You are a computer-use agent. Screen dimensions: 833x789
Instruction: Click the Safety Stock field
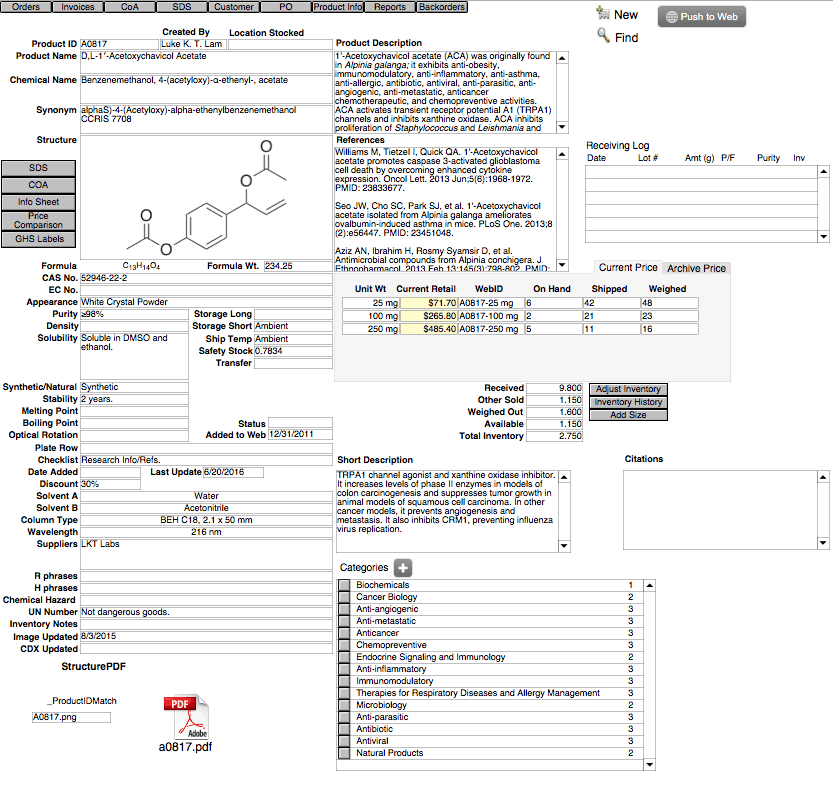tap(293, 351)
